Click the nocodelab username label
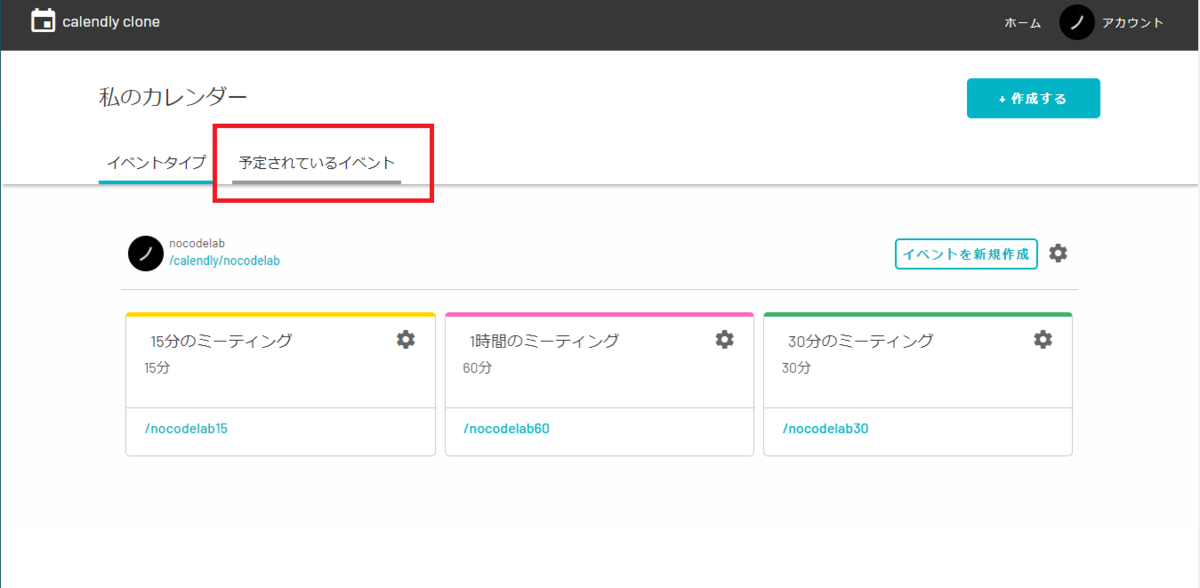 [197, 243]
